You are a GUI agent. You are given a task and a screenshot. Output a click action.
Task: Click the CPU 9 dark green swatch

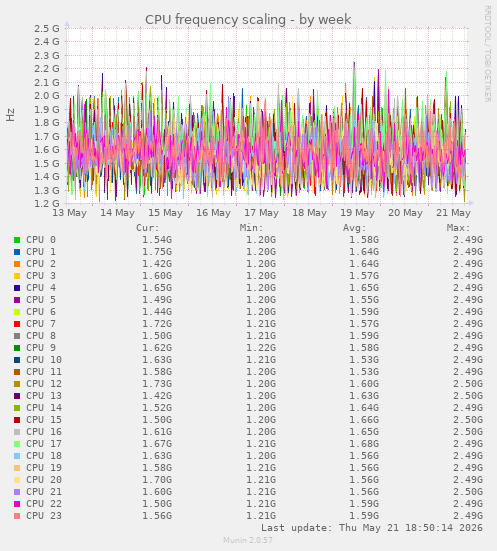17,348
